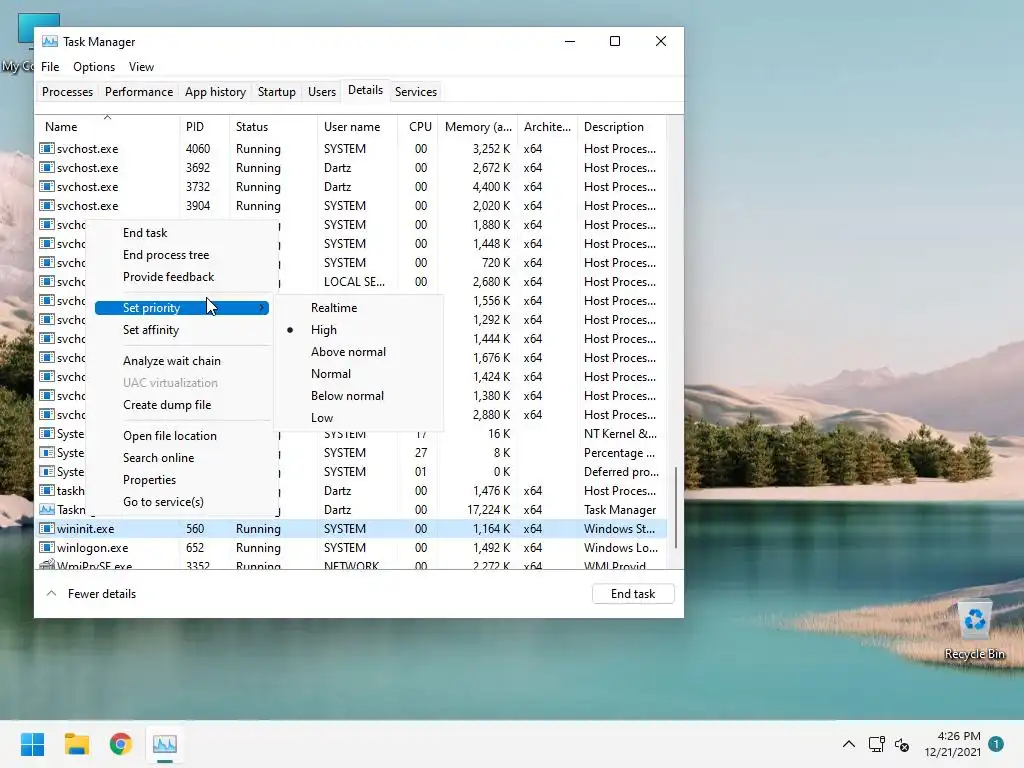Set priority to Low

pos(322,417)
